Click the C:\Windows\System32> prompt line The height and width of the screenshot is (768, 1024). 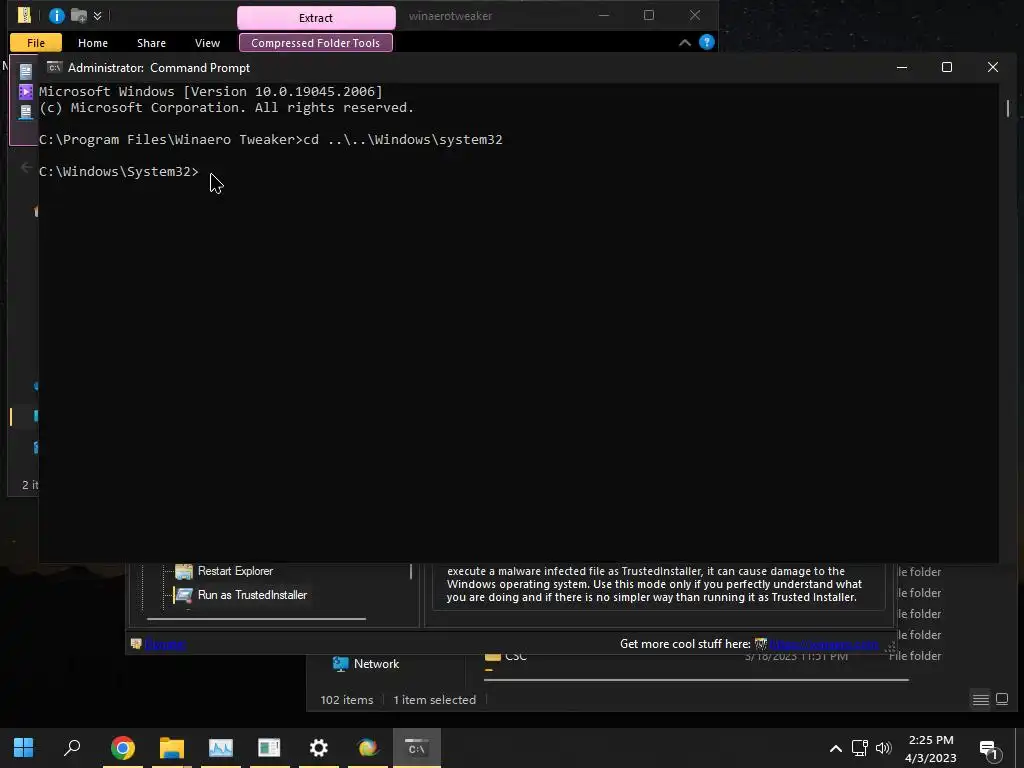119,171
